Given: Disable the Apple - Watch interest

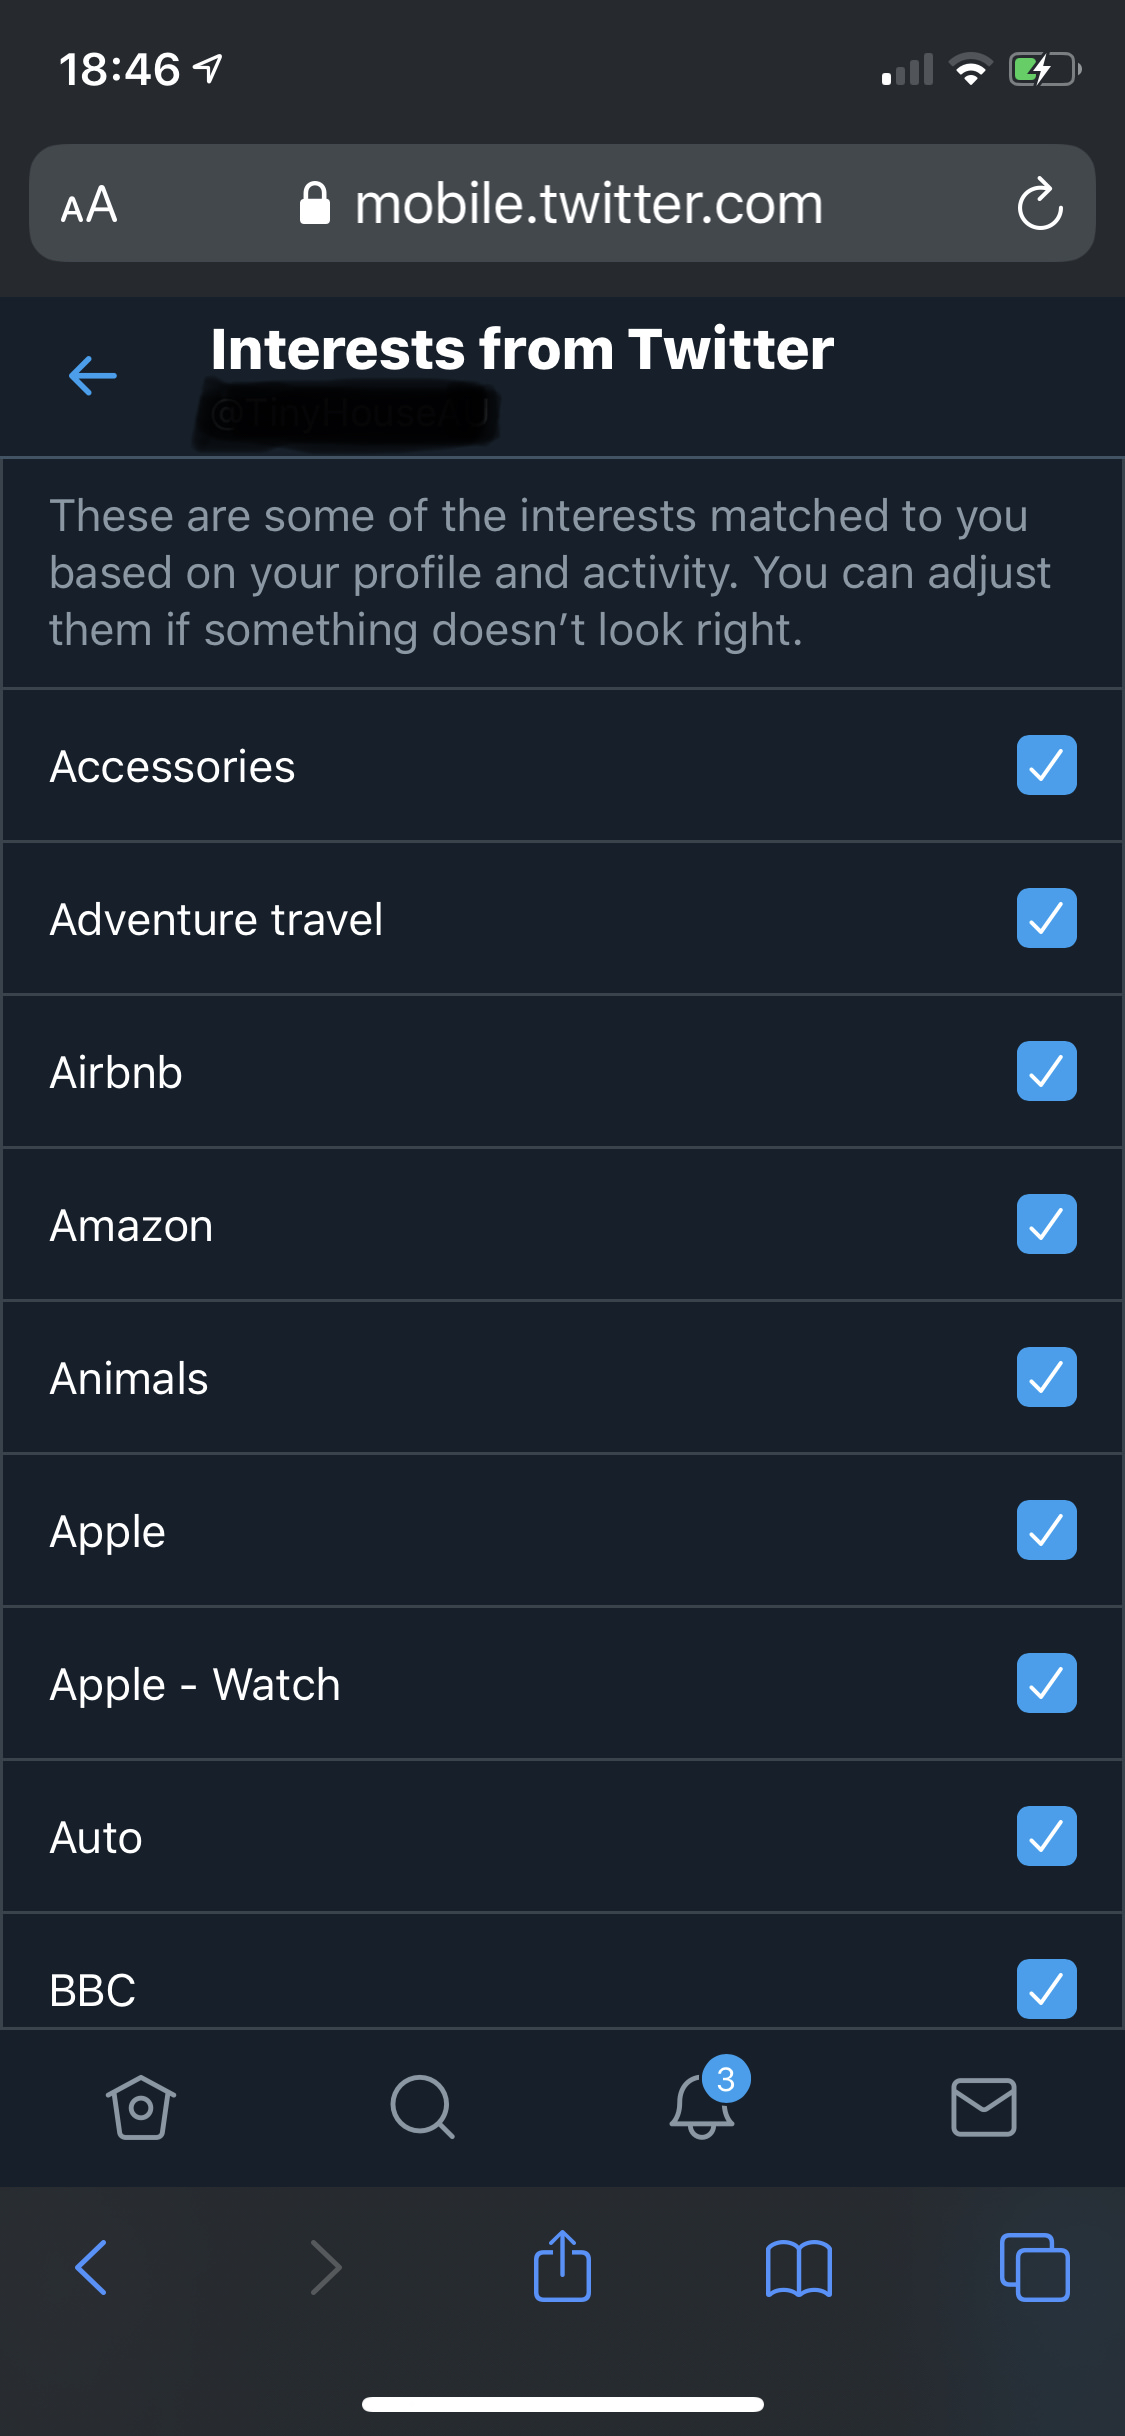Looking at the screenshot, I should tap(1046, 1683).
